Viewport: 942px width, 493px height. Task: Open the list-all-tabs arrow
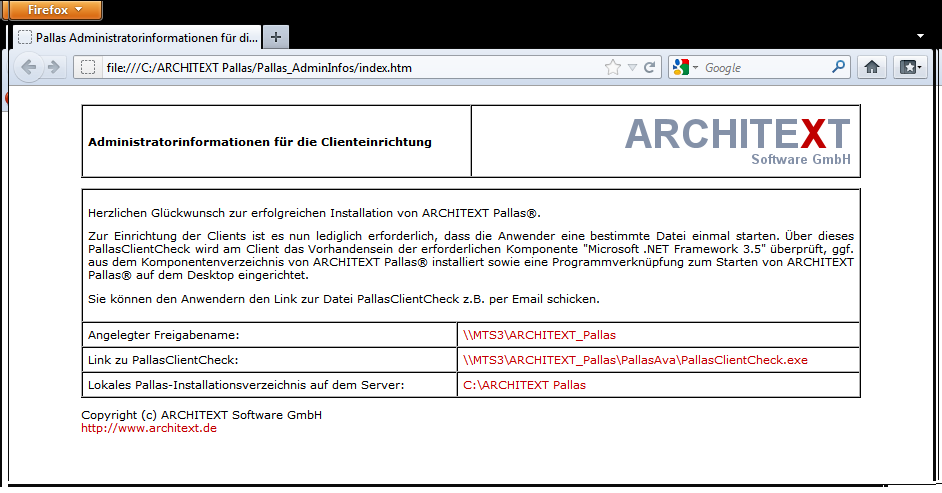pos(920,36)
